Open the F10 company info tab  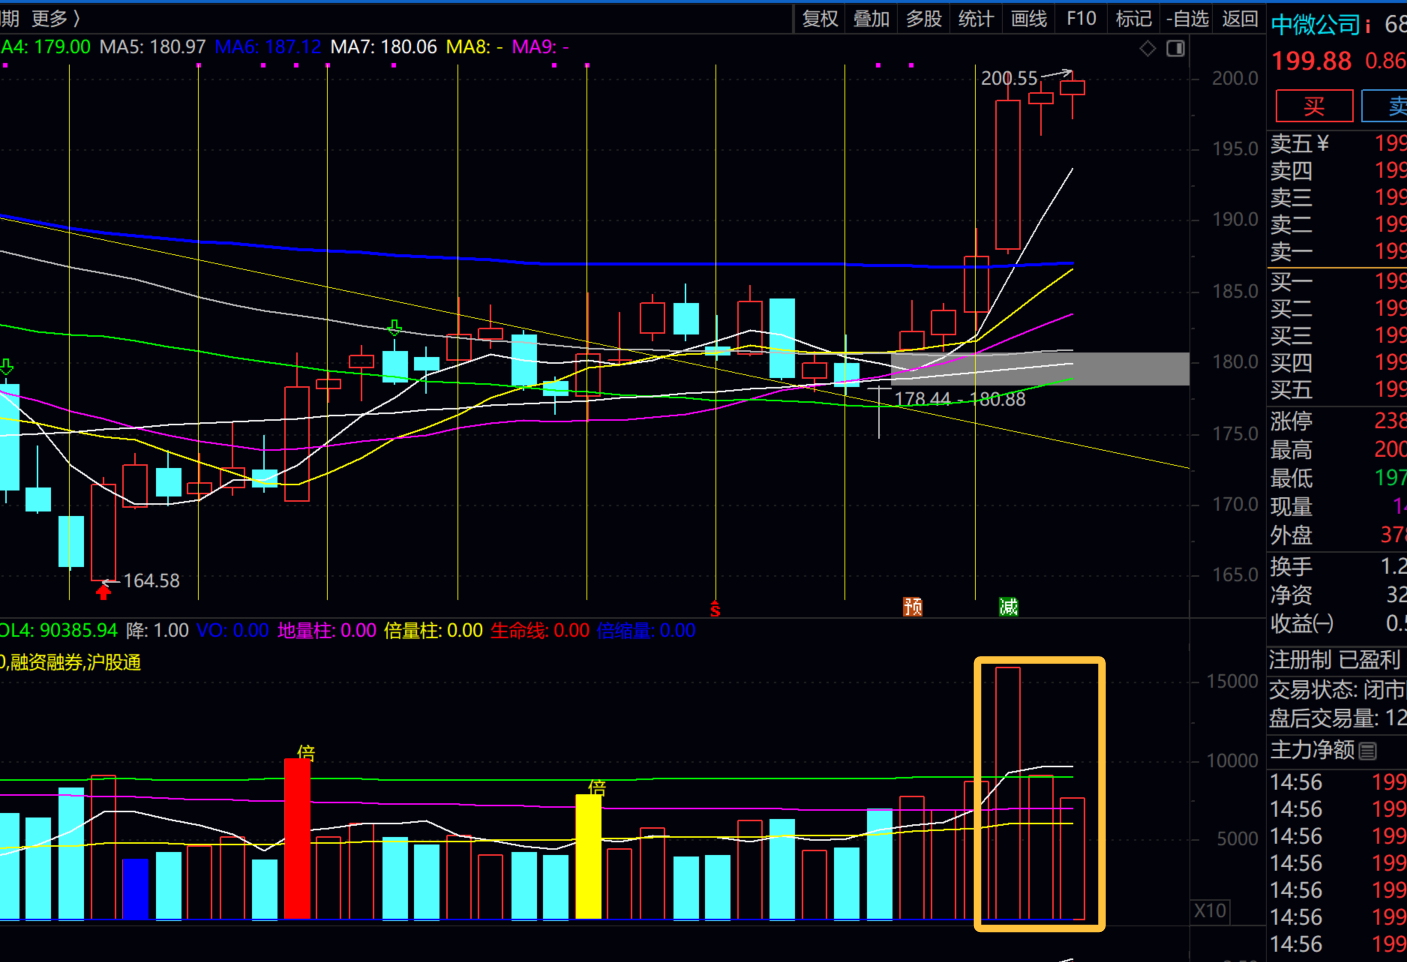click(1081, 18)
